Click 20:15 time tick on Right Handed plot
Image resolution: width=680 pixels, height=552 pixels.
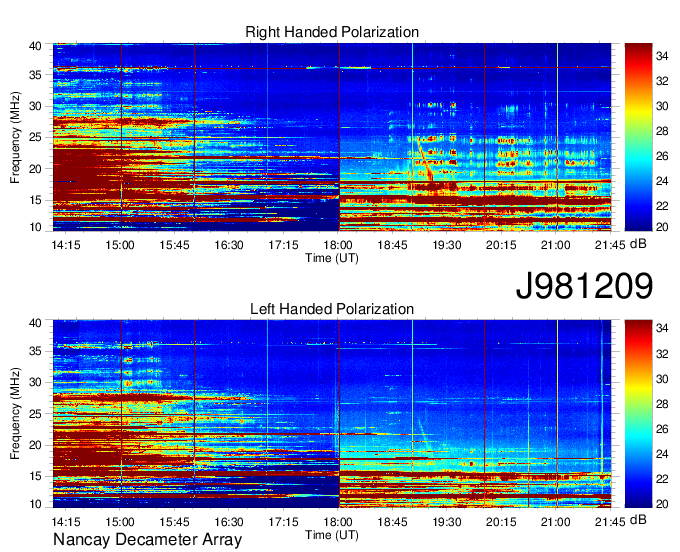coord(501,245)
